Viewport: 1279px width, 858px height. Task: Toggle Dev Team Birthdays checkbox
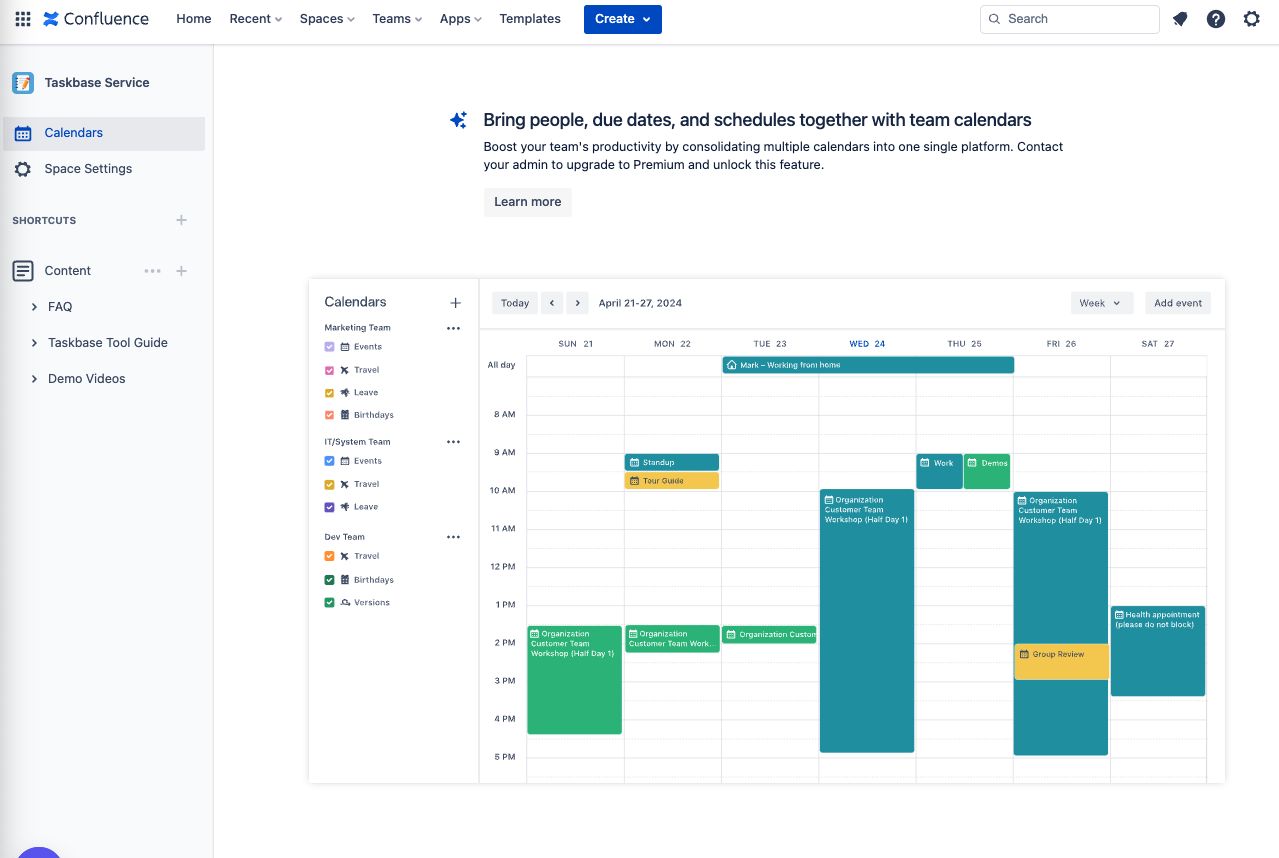click(x=329, y=580)
